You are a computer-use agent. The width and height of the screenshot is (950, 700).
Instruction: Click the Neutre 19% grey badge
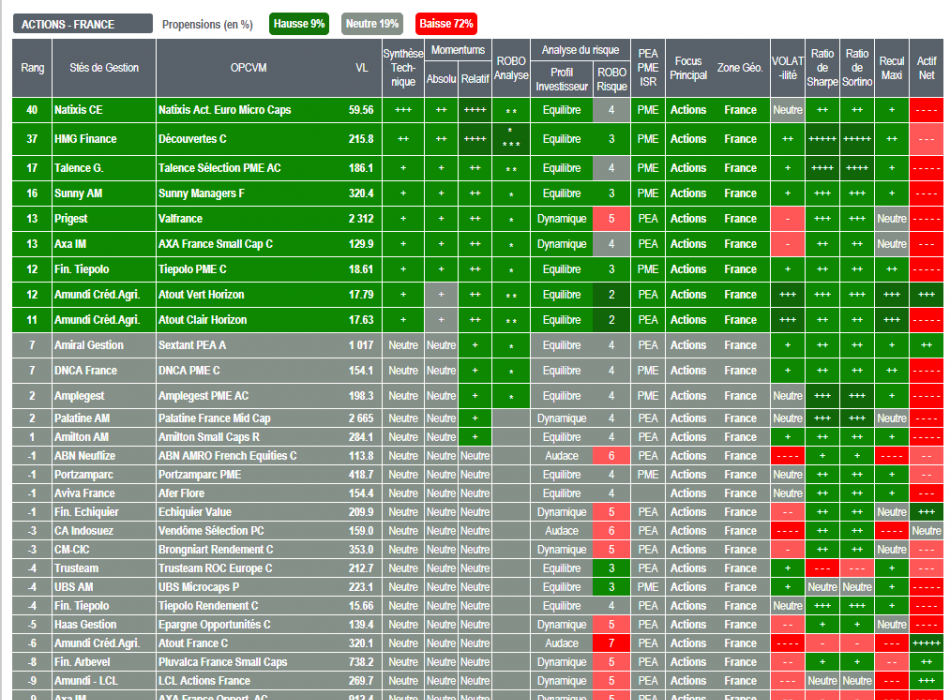(x=372, y=24)
